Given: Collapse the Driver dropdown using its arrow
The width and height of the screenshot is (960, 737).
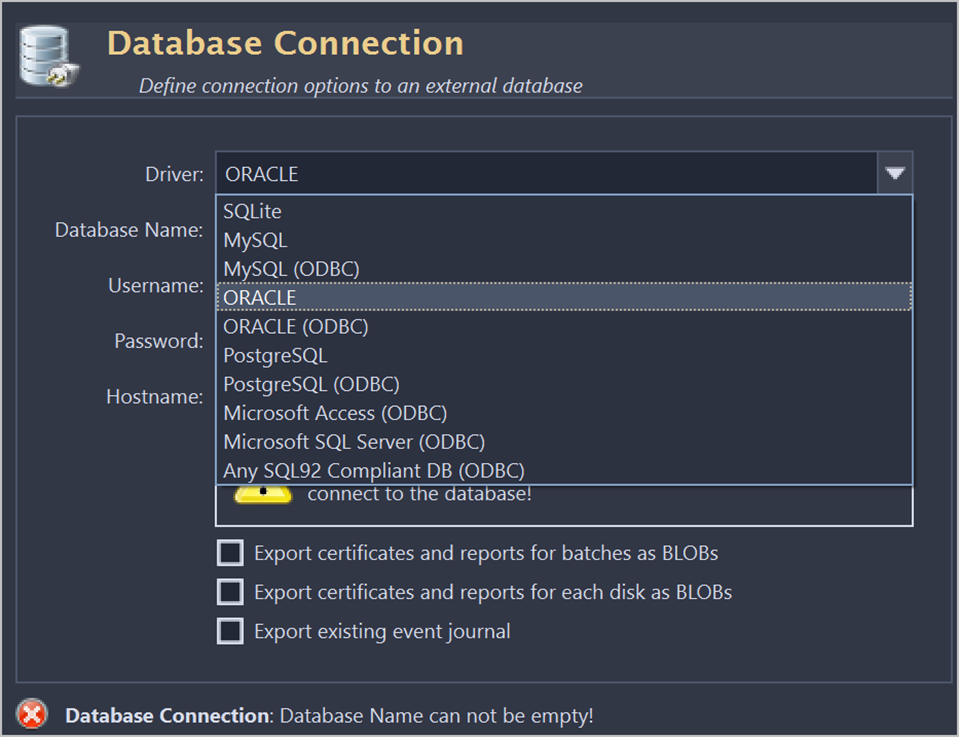Looking at the screenshot, I should 894,174.
